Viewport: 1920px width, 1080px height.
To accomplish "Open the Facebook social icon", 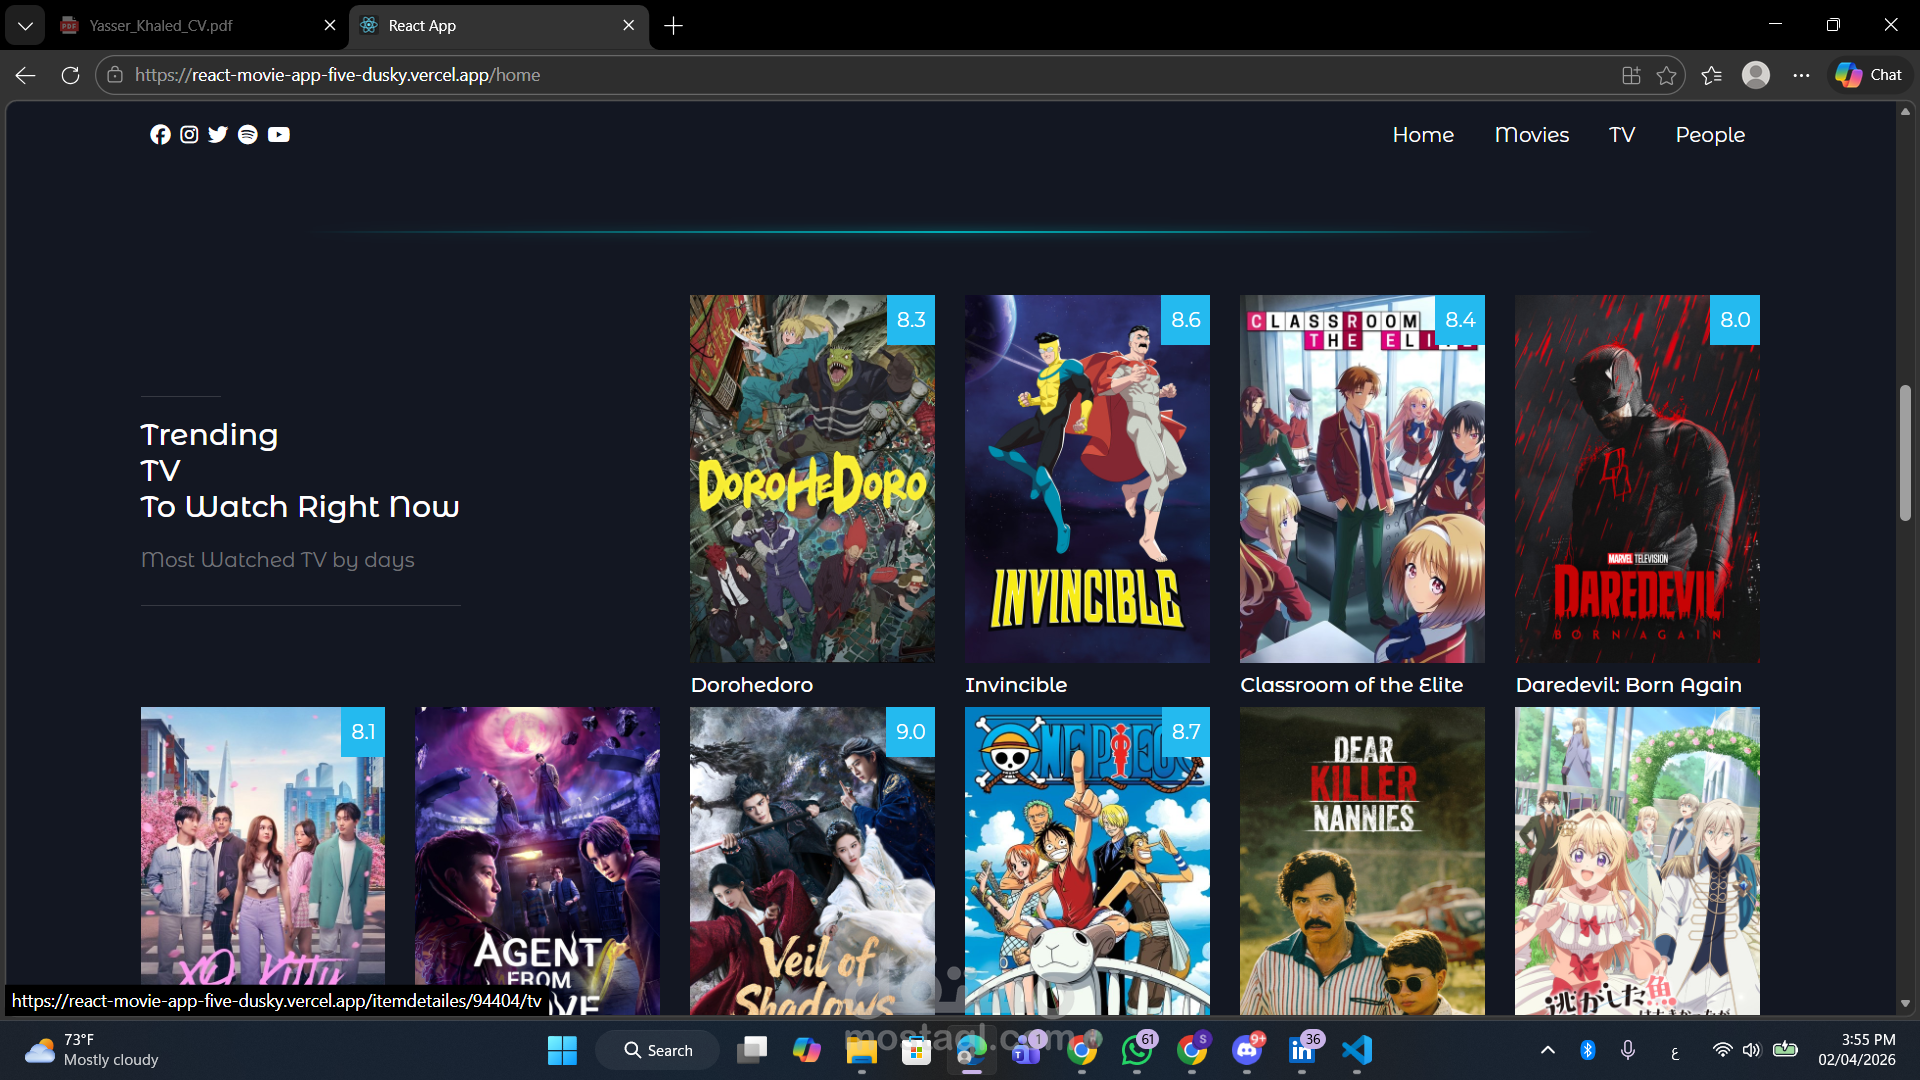I will click(160, 135).
